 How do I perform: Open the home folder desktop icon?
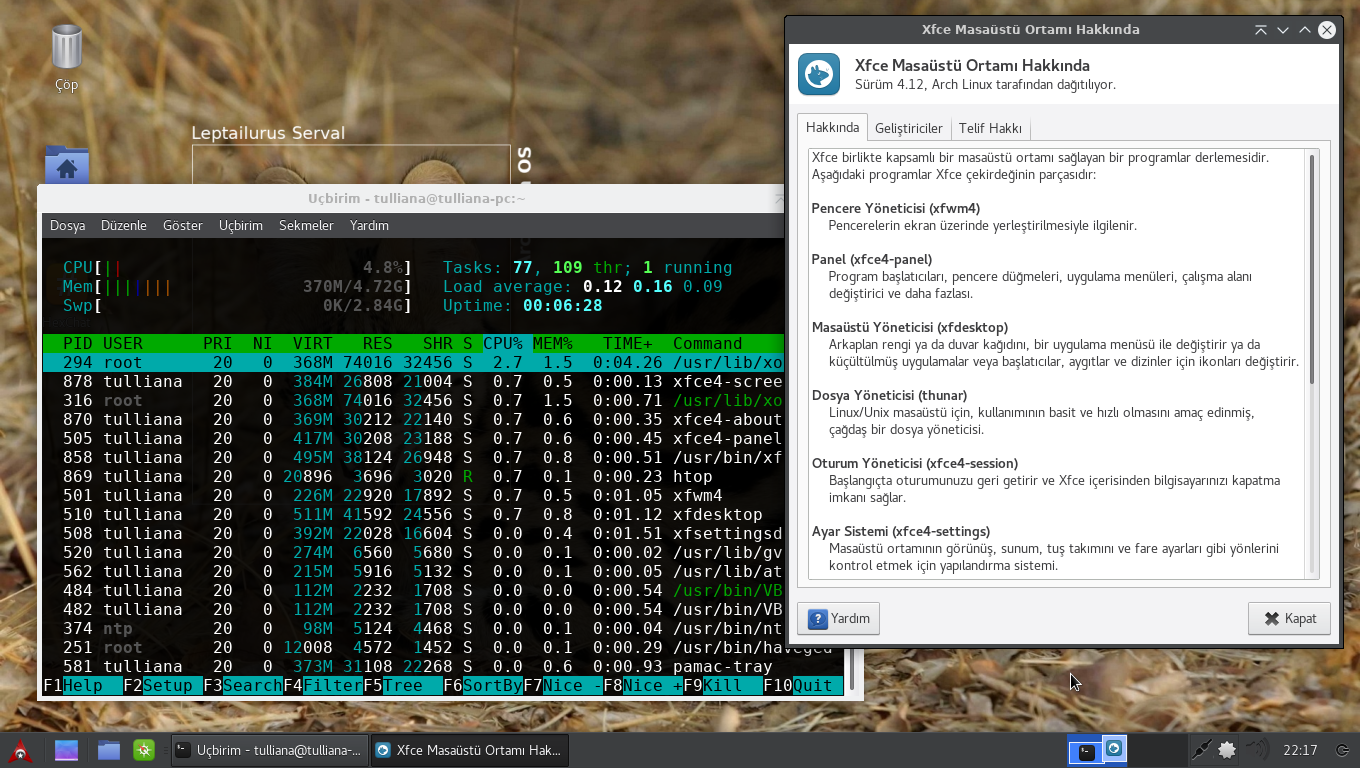(67, 166)
